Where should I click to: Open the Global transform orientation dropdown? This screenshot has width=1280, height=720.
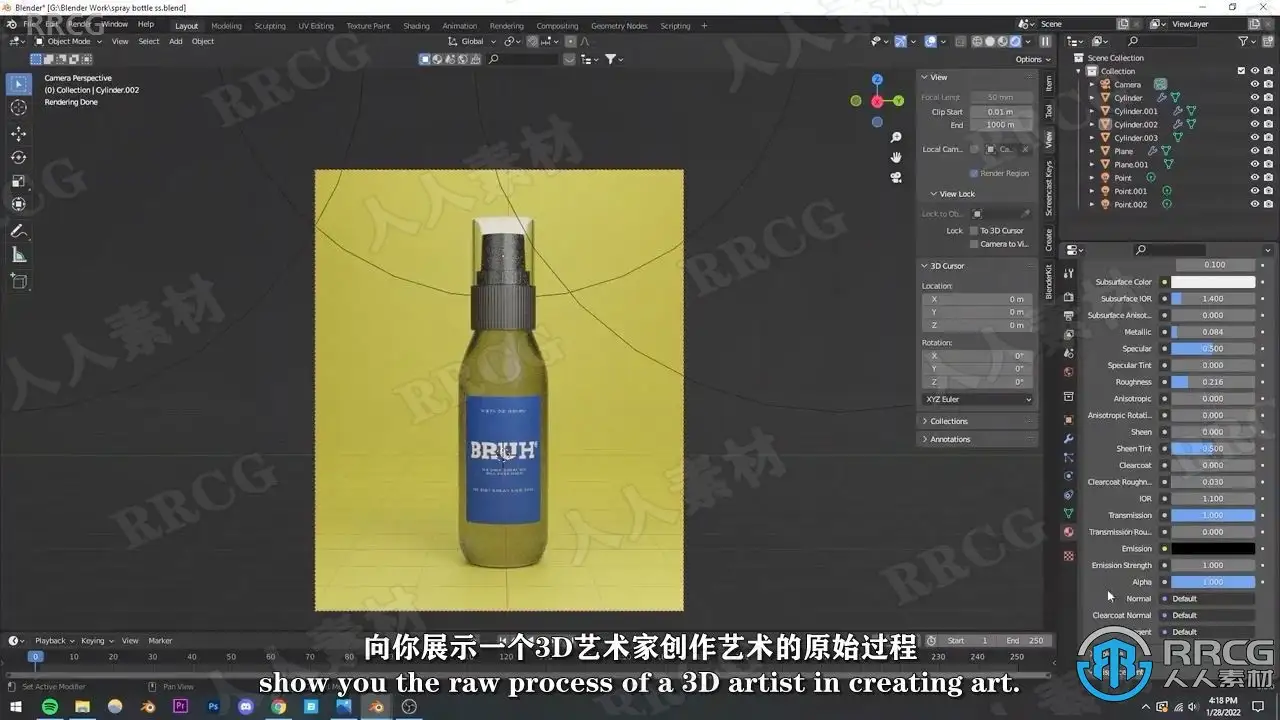471,41
